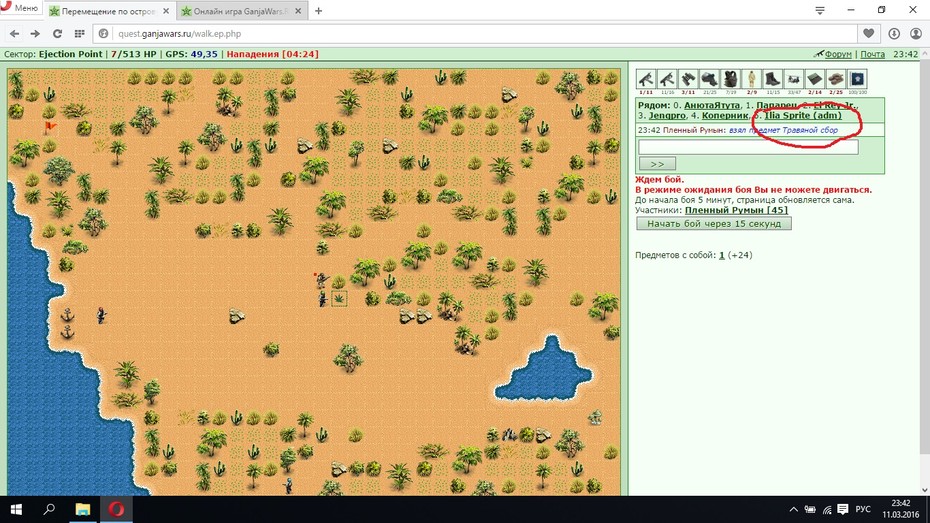Click the soldier at the map's bottom edge
Screen dimensions: 930x523
coord(288,486)
